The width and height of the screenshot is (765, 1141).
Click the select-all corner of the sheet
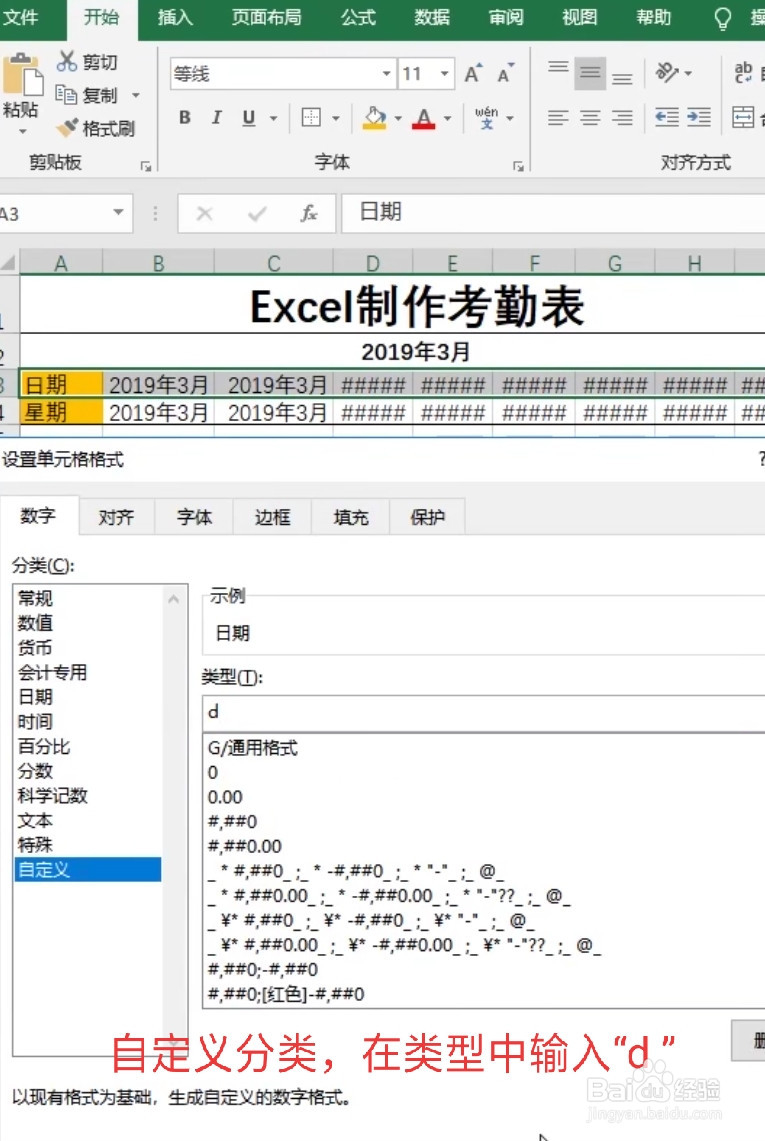9,263
